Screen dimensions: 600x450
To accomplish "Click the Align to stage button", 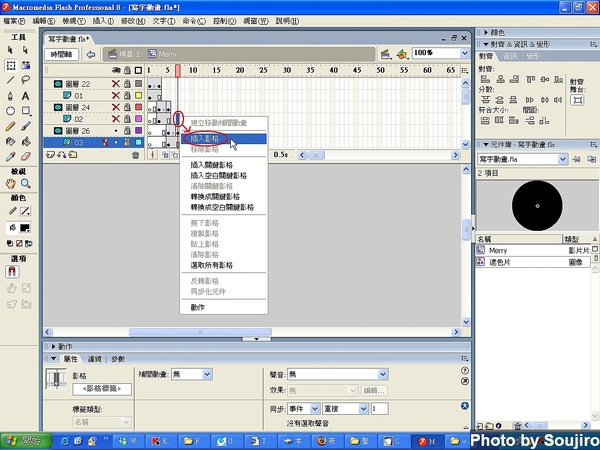I will (577, 100).
